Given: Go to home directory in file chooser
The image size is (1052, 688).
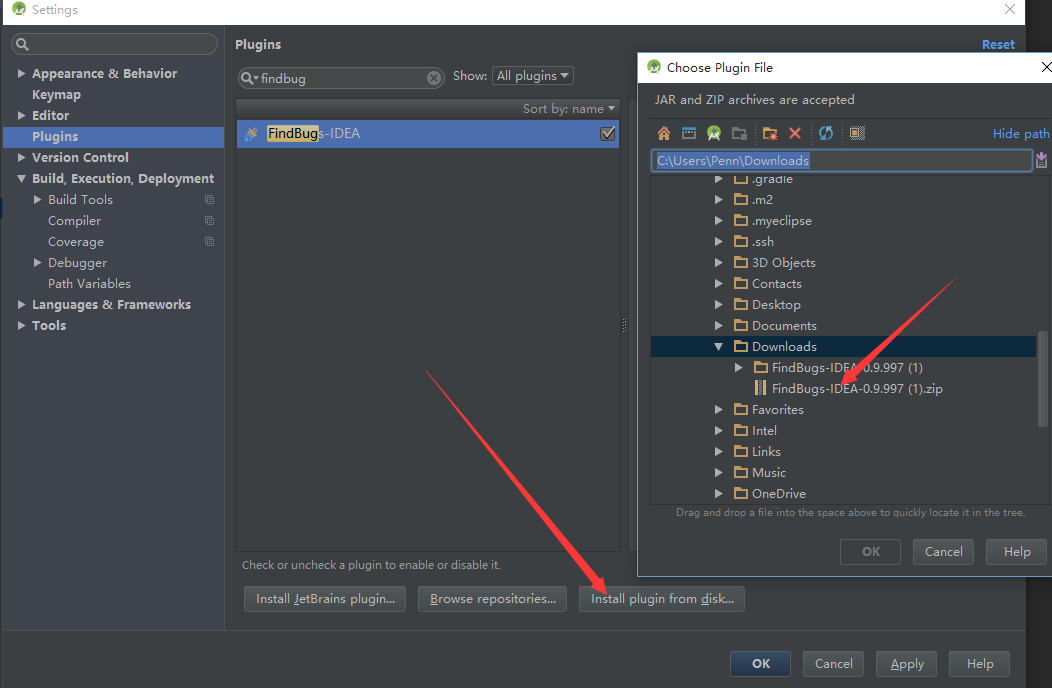Looking at the screenshot, I should pyautogui.click(x=664, y=133).
